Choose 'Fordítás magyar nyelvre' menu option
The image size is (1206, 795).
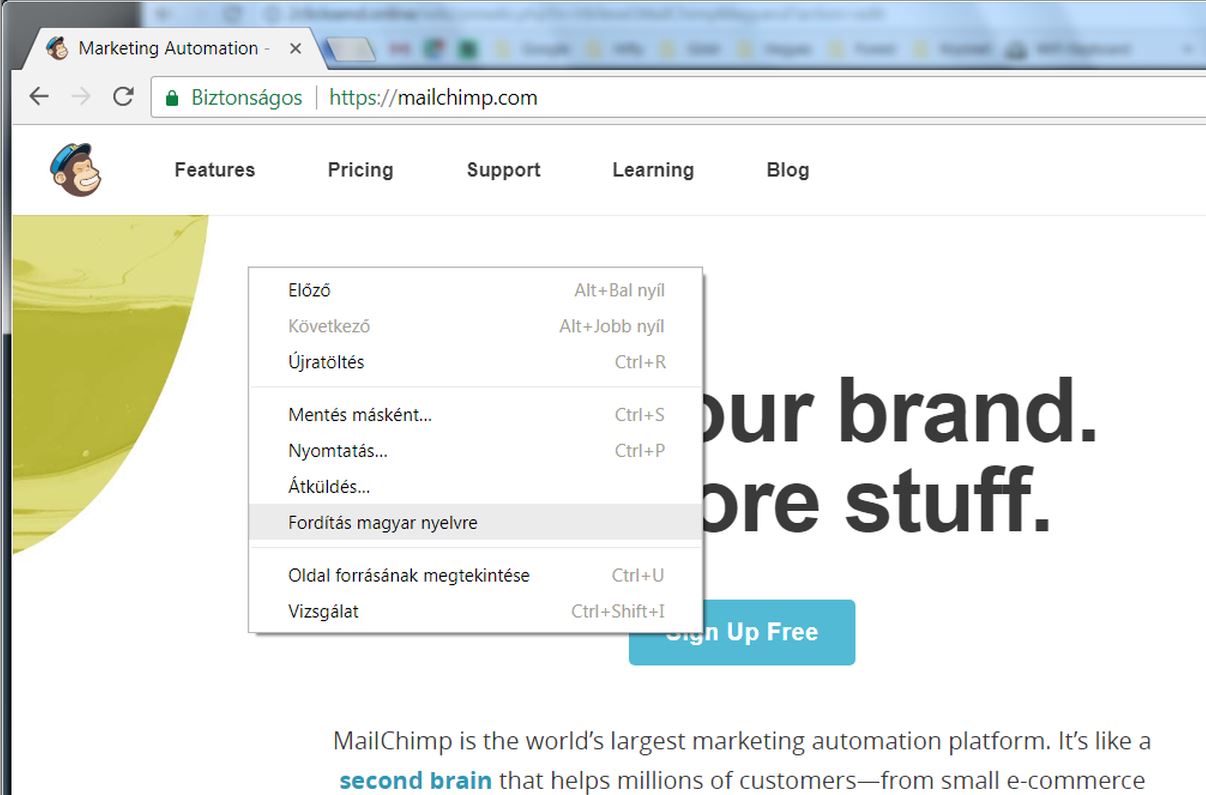(383, 522)
